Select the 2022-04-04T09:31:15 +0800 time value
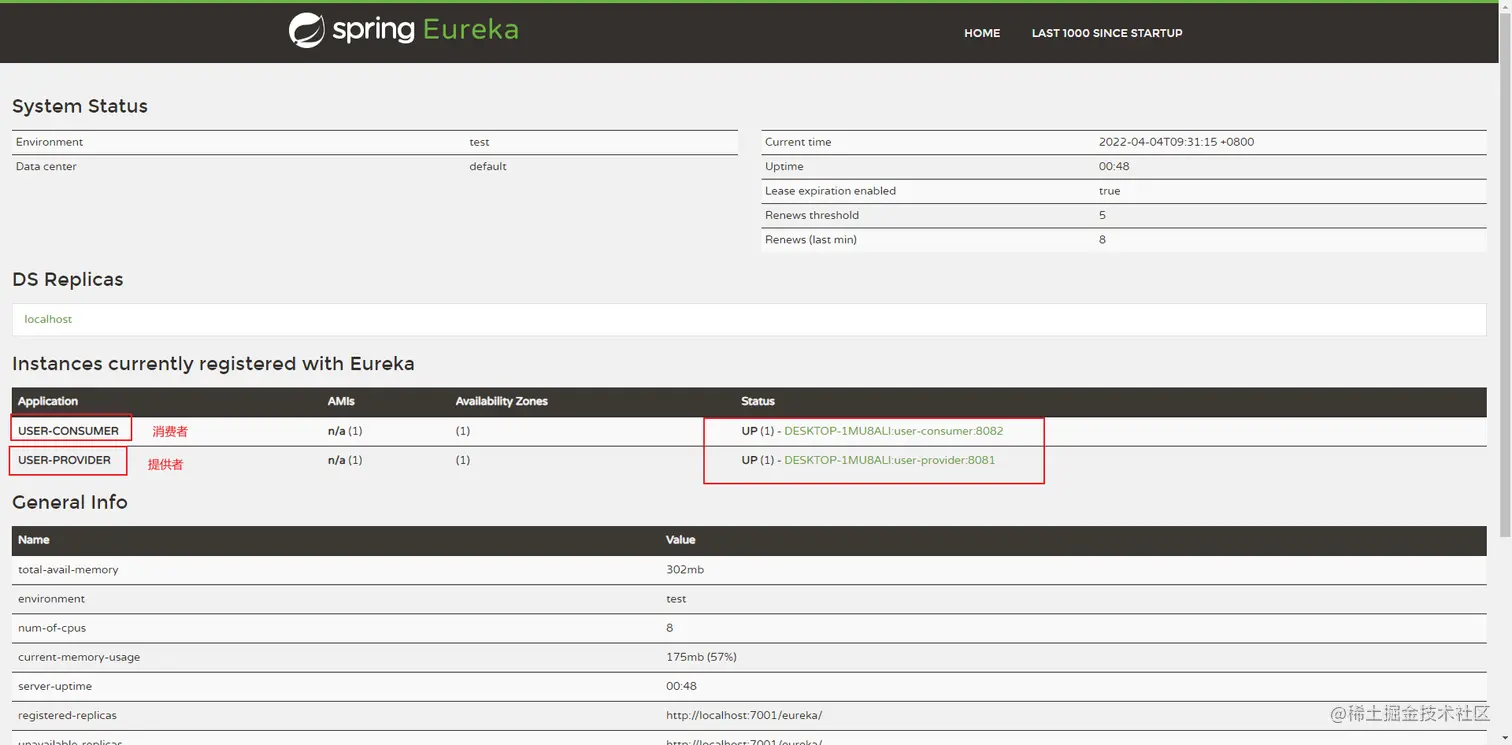Screen dimensions: 1512x745 [1176, 142]
